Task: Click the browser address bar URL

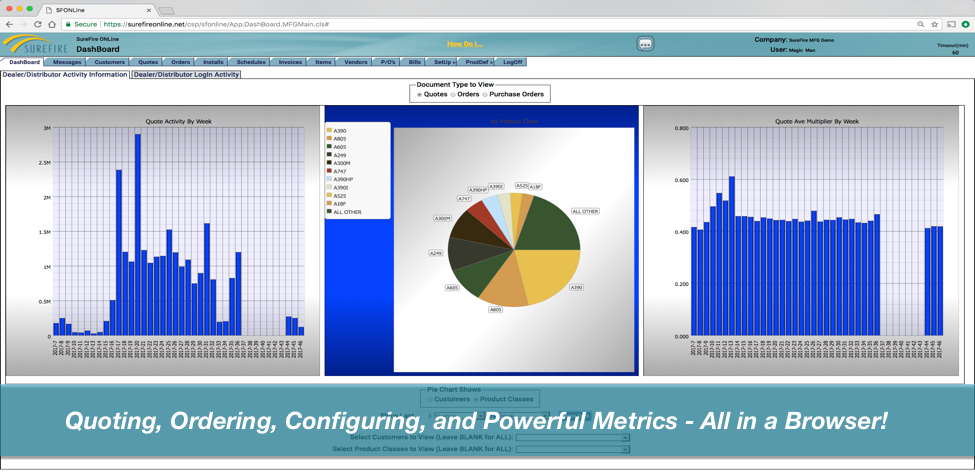Action: (215, 24)
